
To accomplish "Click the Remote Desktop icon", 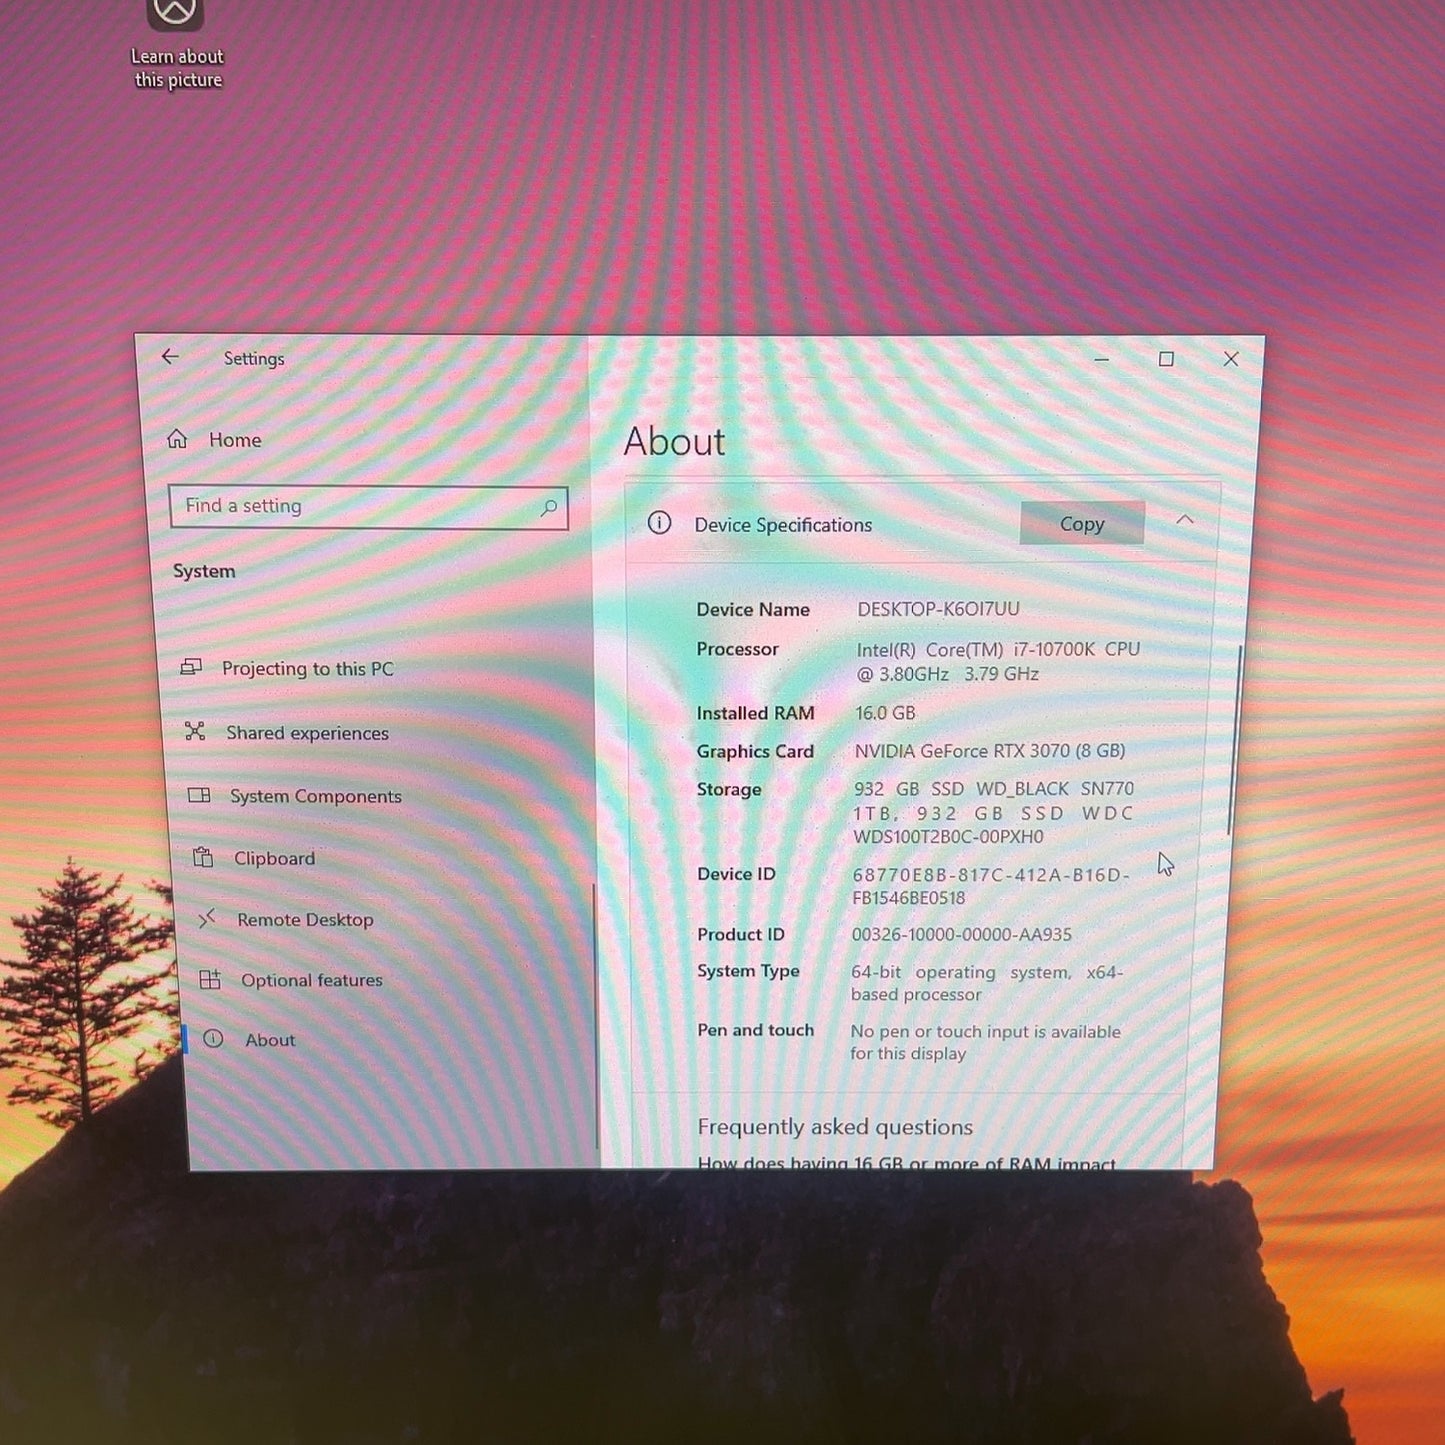I will click(x=207, y=918).
